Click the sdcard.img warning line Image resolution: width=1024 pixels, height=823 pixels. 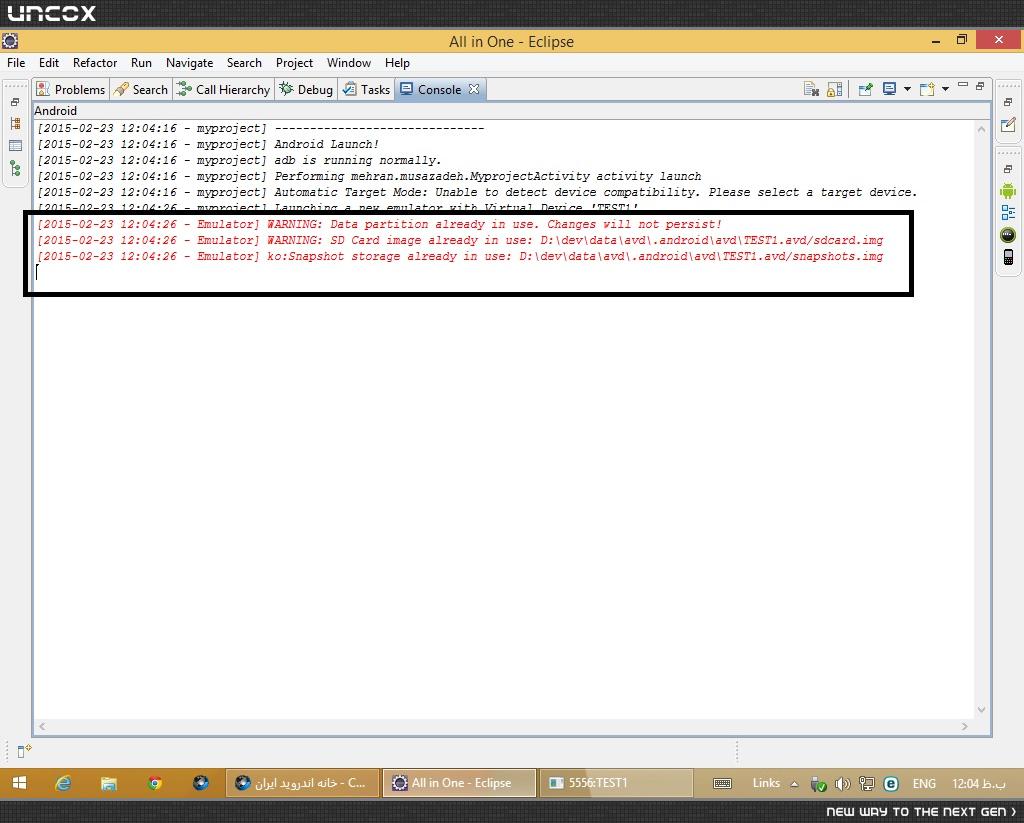[460, 240]
